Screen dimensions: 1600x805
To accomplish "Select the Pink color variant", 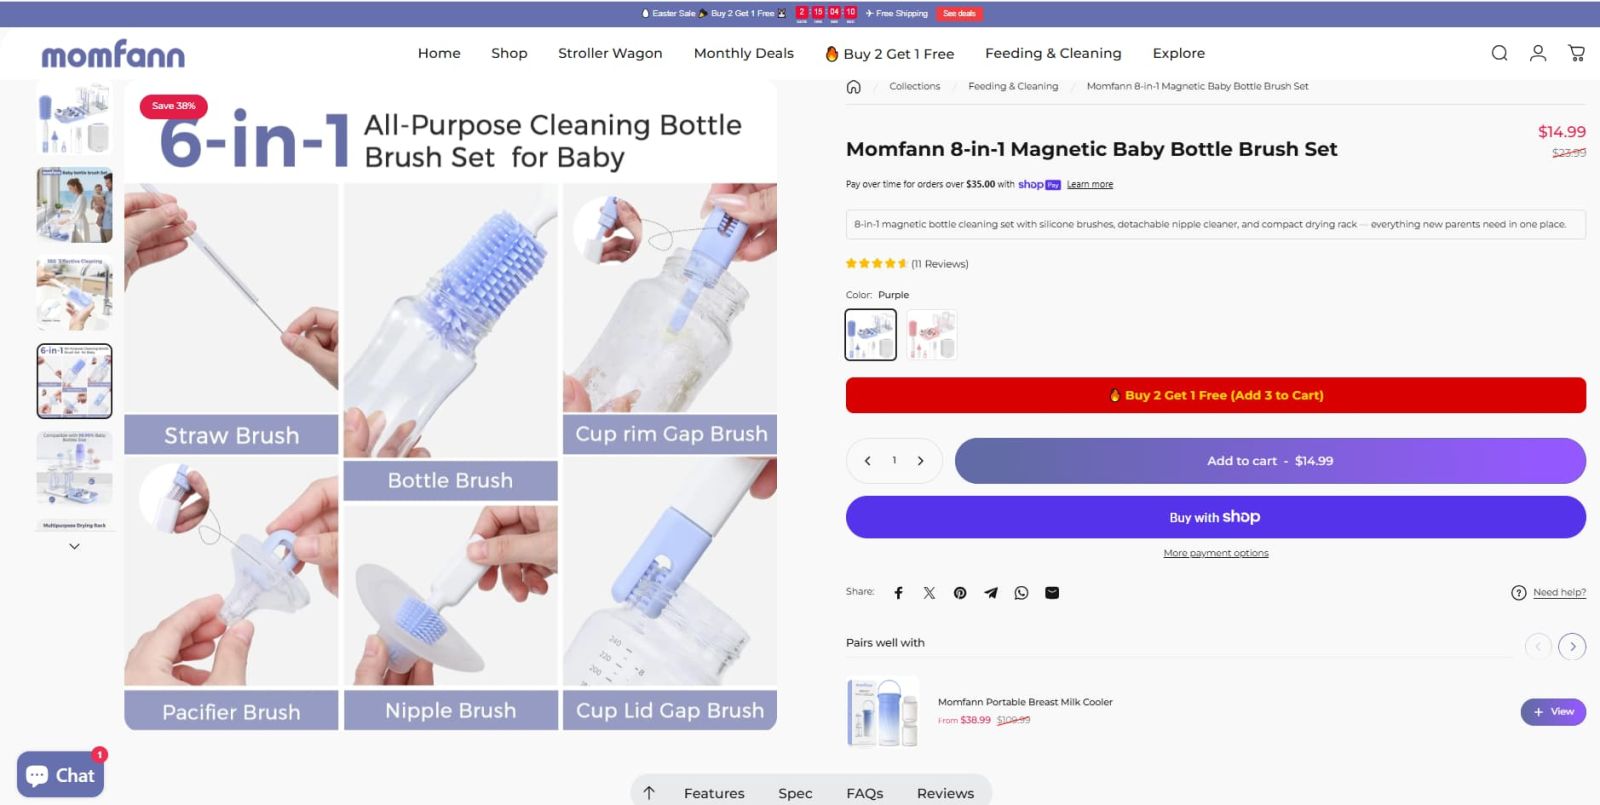I will click(930, 334).
